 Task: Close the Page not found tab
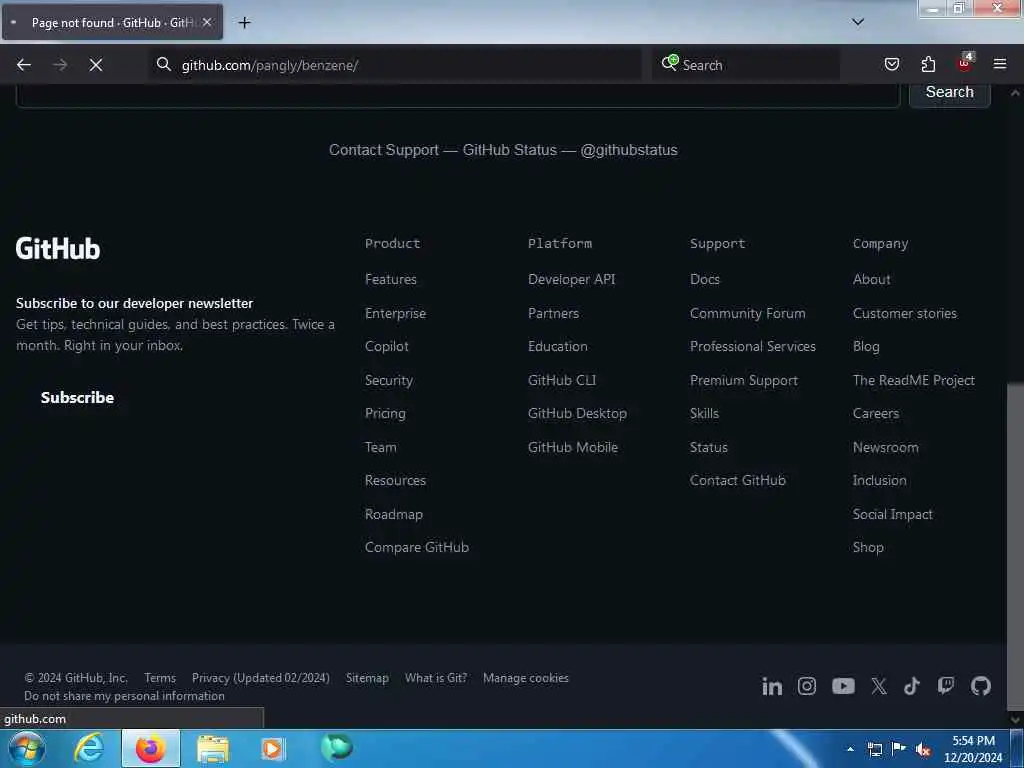[x=207, y=22]
